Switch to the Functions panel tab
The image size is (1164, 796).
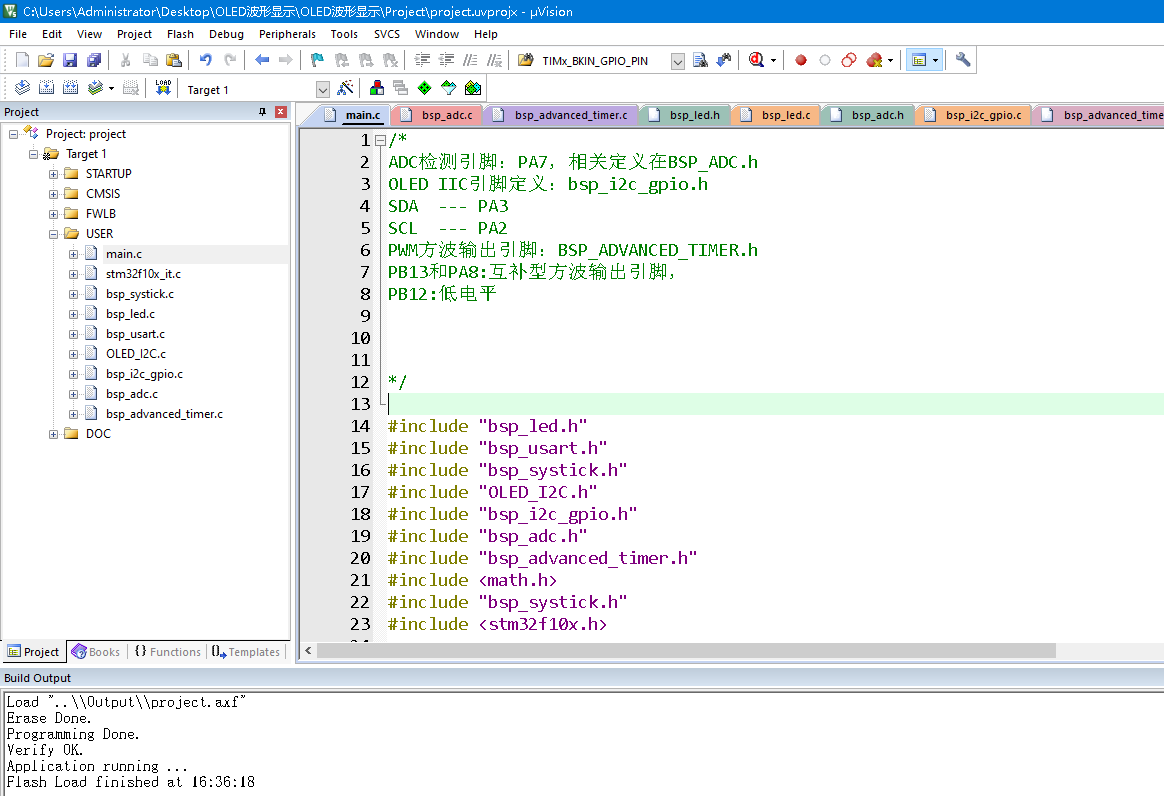pyautogui.click(x=168, y=652)
